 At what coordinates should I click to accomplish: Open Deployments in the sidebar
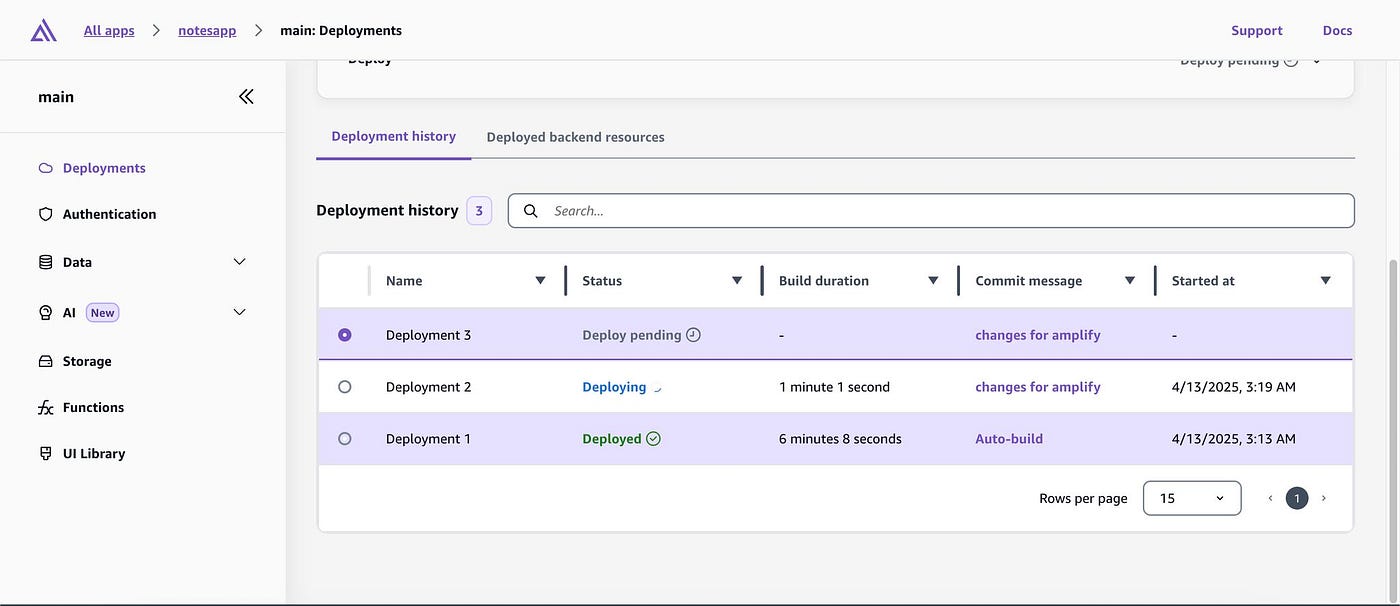(104, 168)
